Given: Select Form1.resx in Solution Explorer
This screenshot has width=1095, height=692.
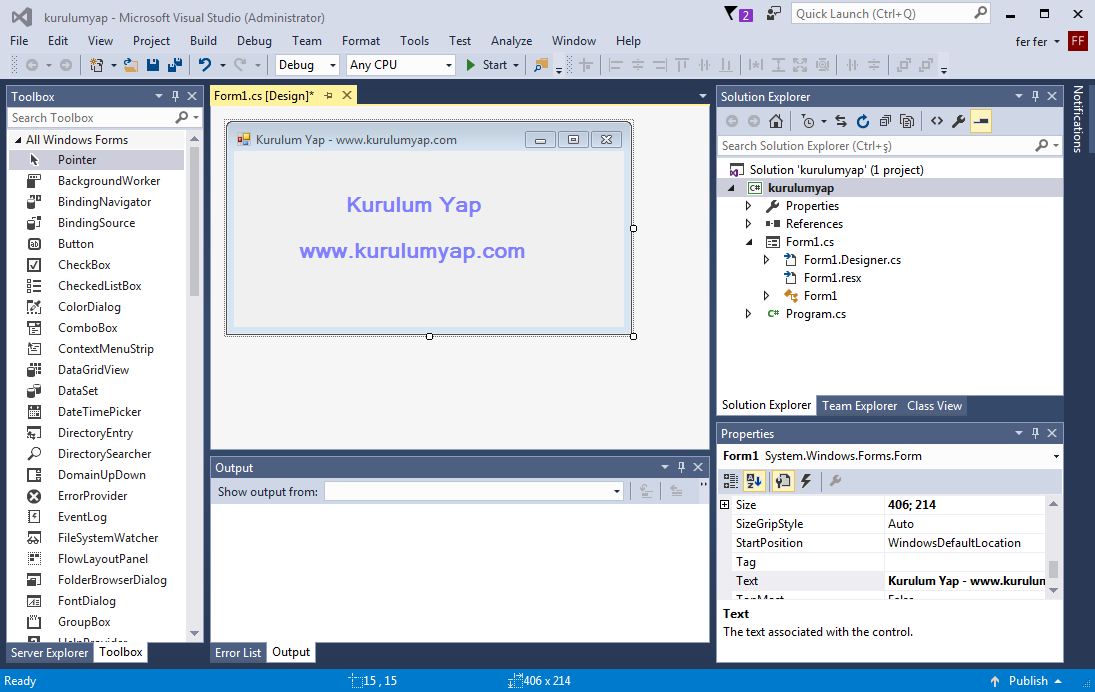Looking at the screenshot, I should [x=832, y=278].
